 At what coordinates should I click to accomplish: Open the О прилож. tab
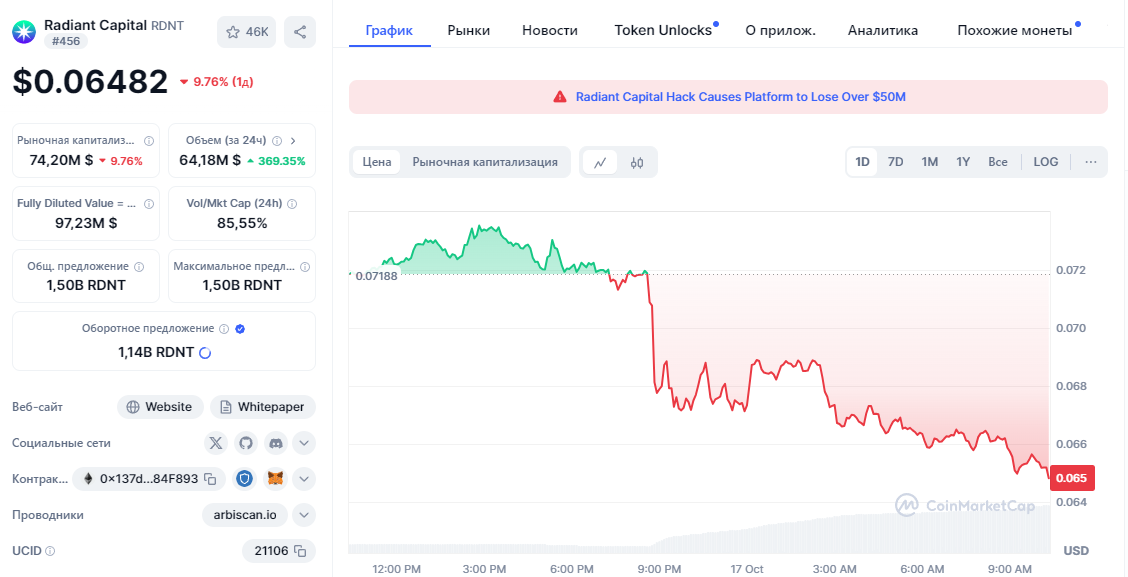click(x=781, y=30)
